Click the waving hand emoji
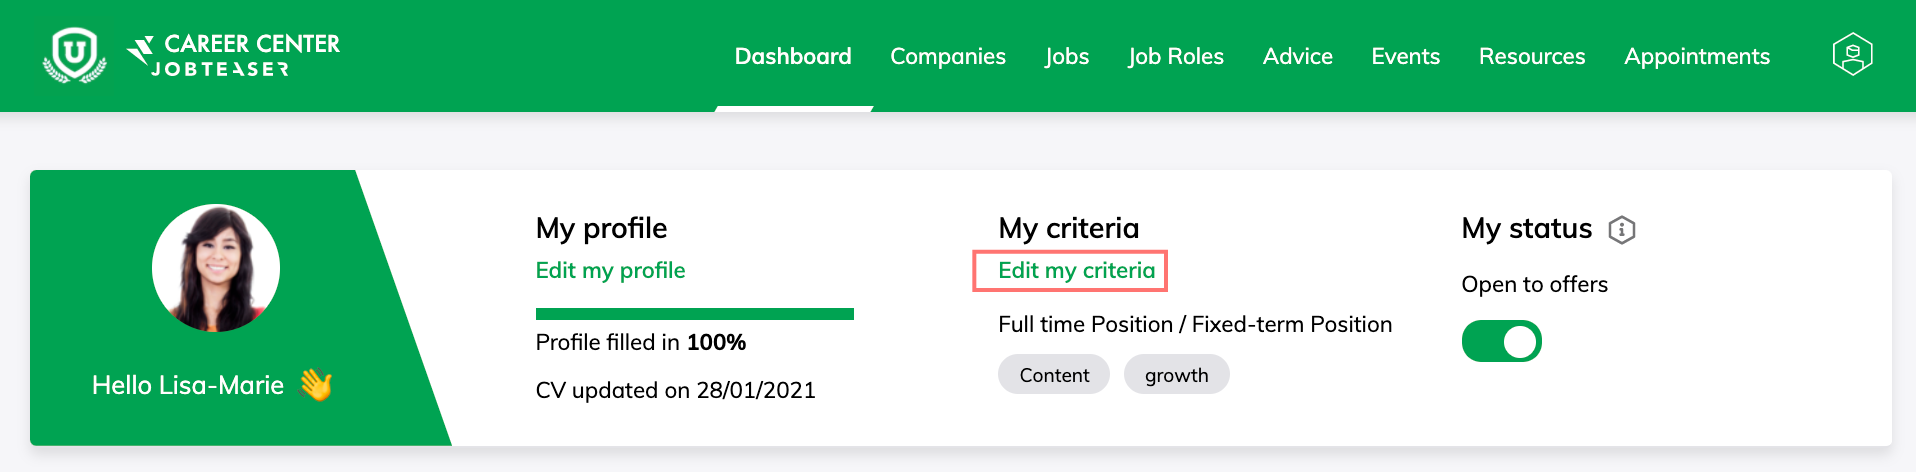1916x472 pixels. pos(316,385)
